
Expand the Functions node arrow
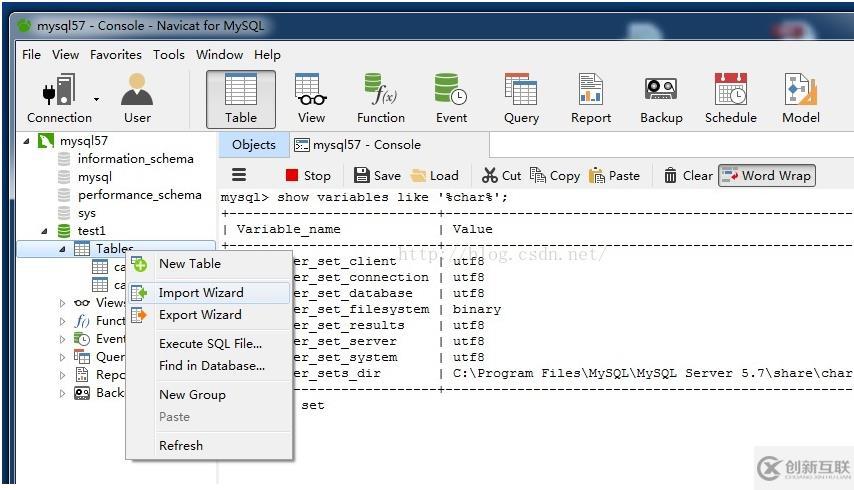click(x=62, y=321)
